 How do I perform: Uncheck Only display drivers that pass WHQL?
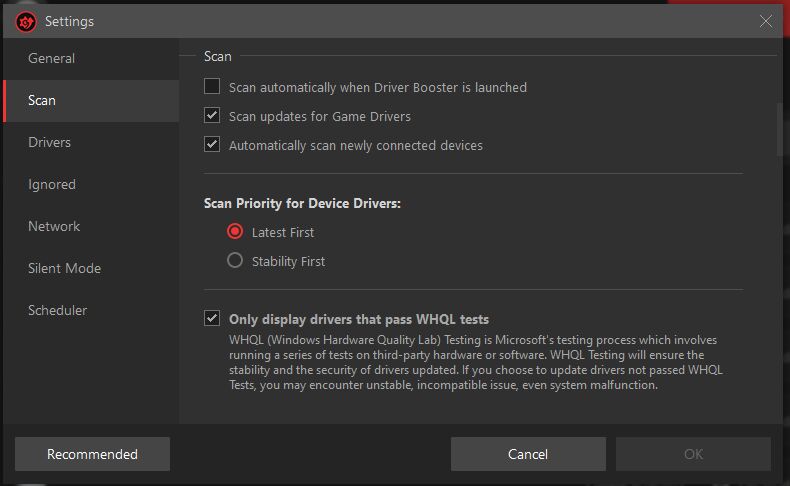pos(212,318)
